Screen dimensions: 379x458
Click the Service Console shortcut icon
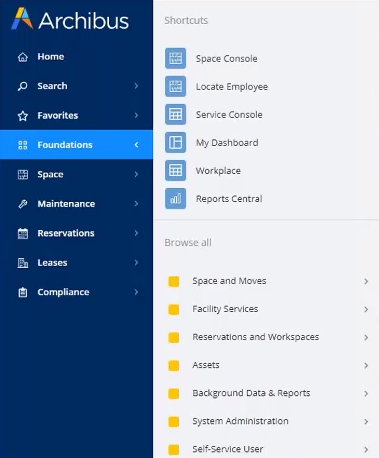(175, 114)
